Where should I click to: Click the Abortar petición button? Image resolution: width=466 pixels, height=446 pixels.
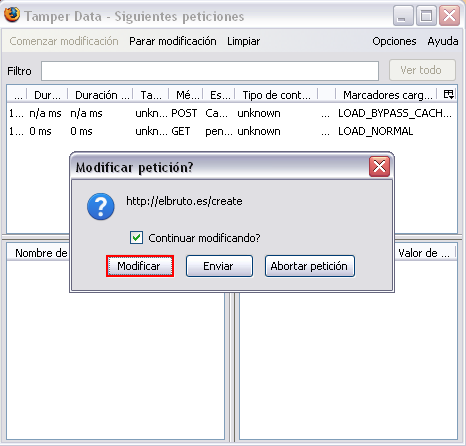310,266
